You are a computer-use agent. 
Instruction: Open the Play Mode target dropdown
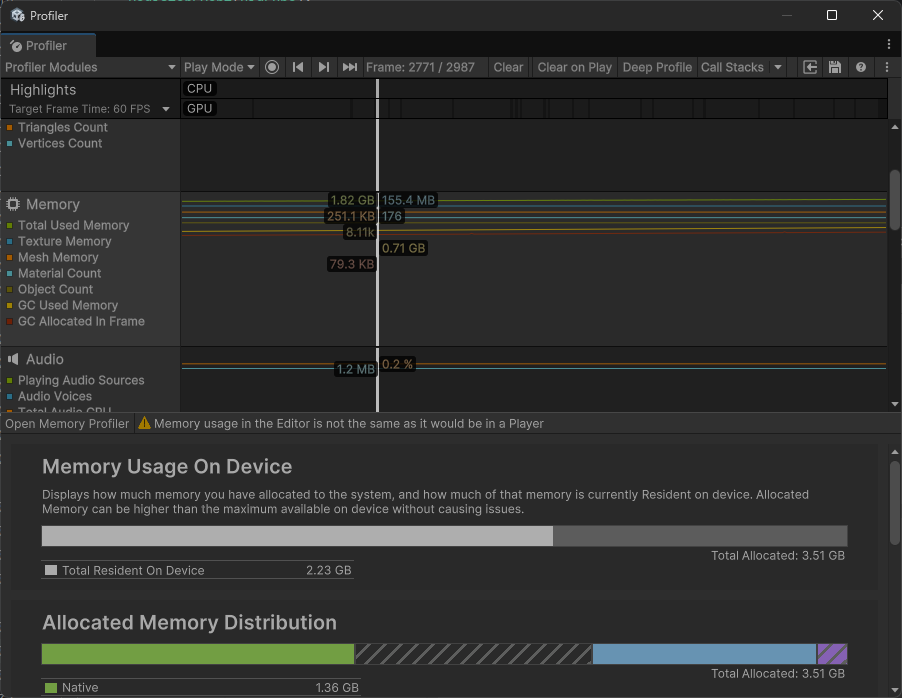tap(218, 67)
